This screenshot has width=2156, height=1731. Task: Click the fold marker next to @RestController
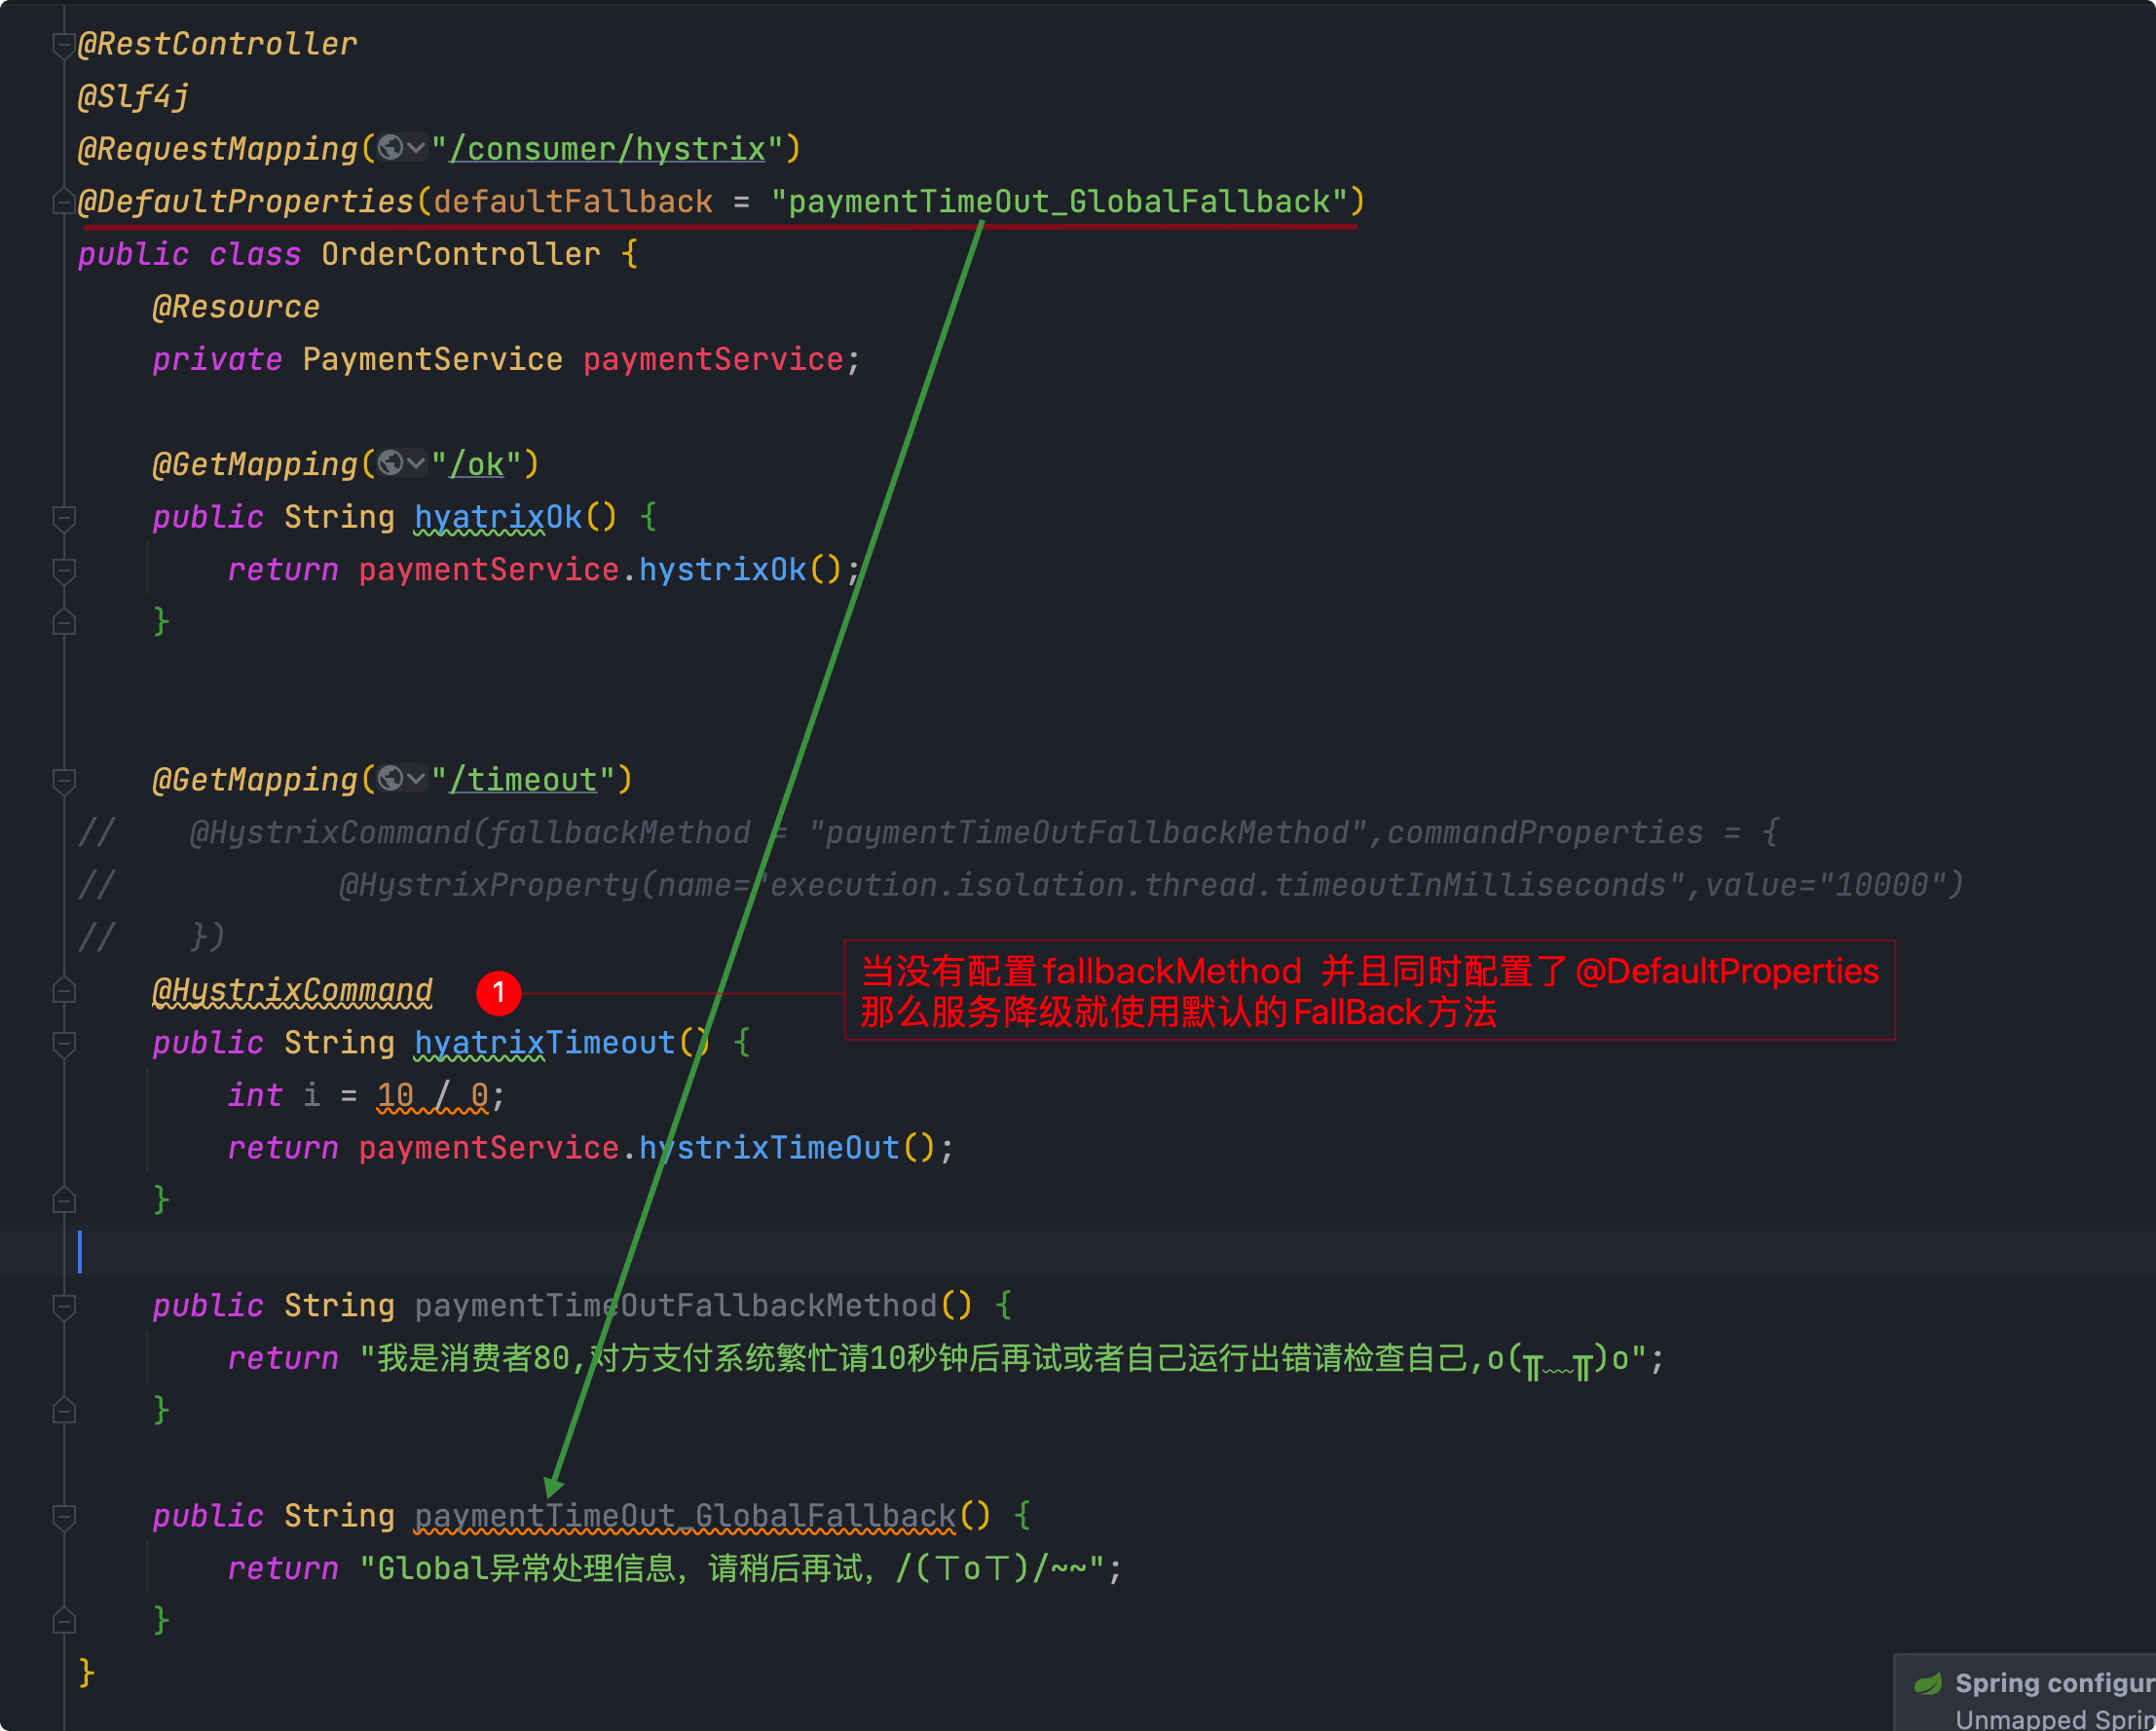63,44
